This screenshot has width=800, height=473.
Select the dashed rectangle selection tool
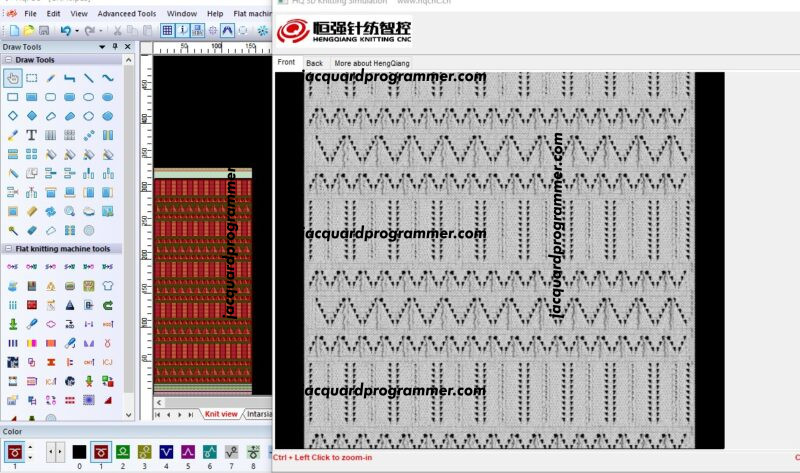tap(32, 78)
